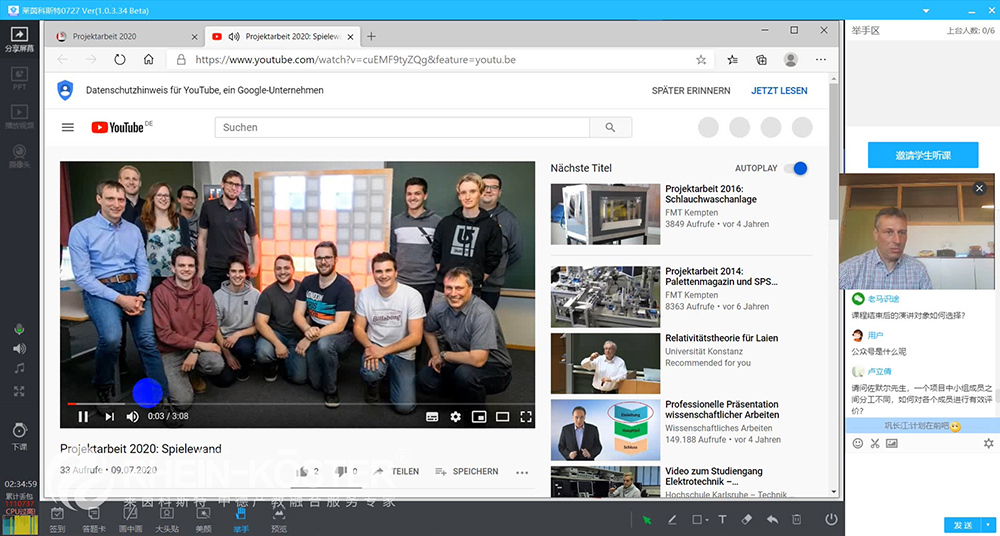Go to the browser home page
Screen dimensions: 1000x536
149,59
